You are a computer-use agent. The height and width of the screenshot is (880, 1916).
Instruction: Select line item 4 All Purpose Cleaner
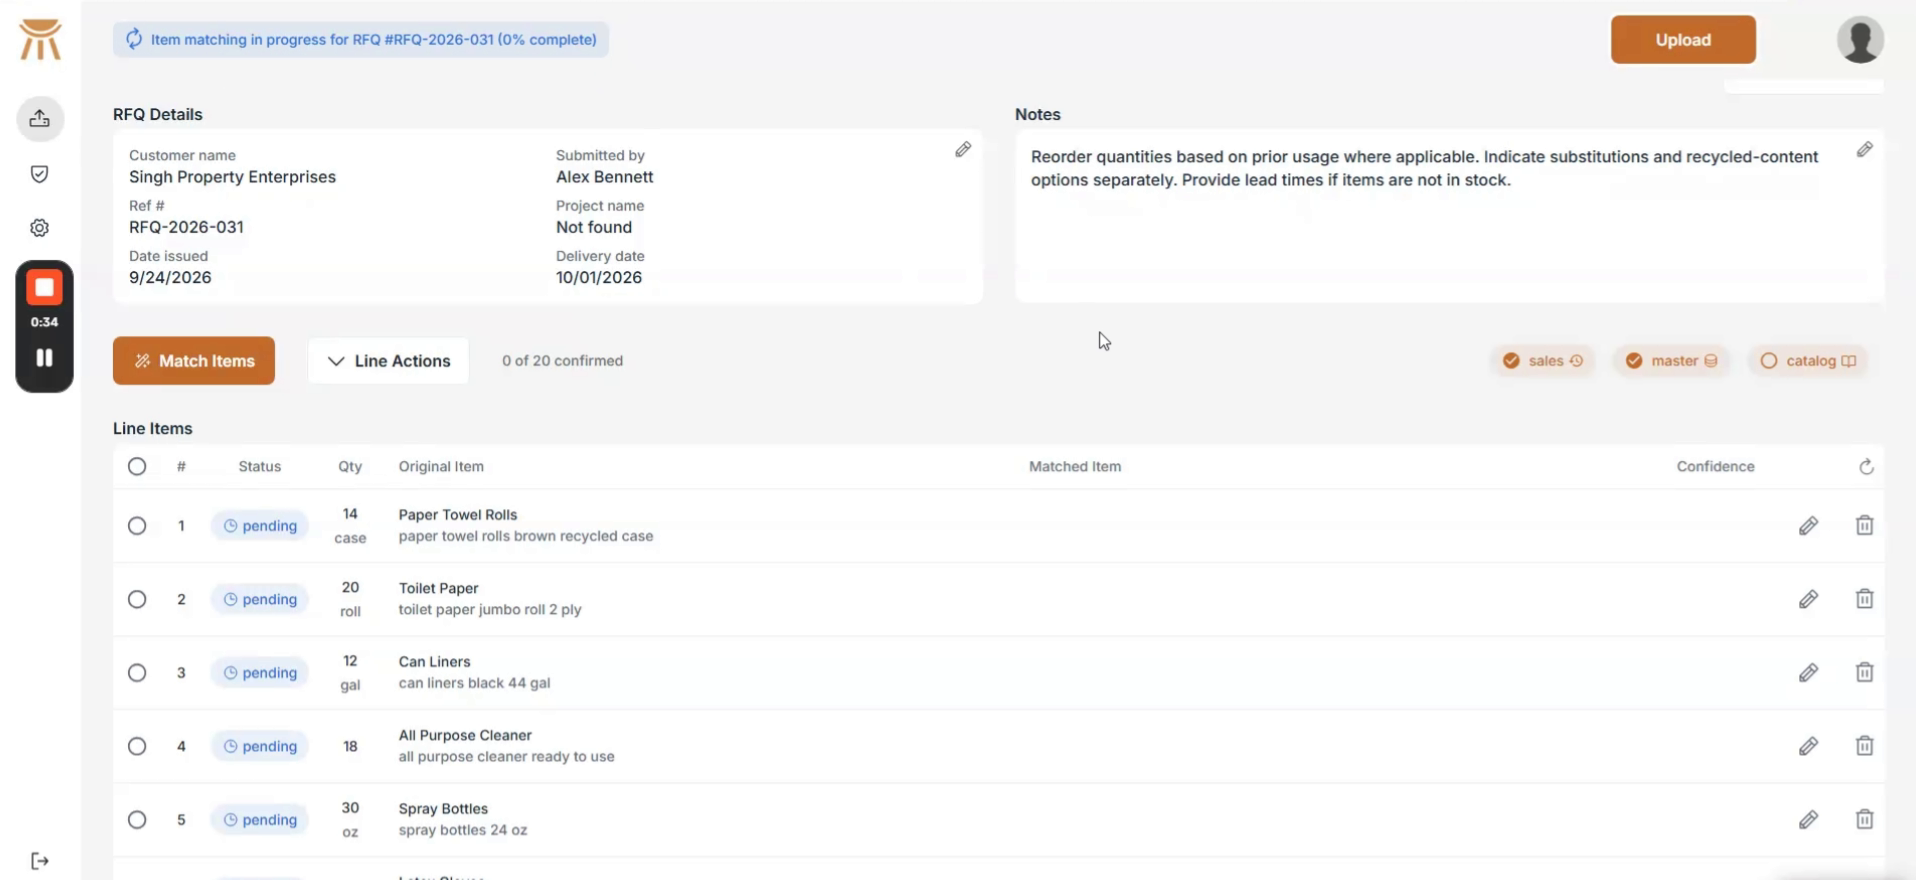pos(137,746)
